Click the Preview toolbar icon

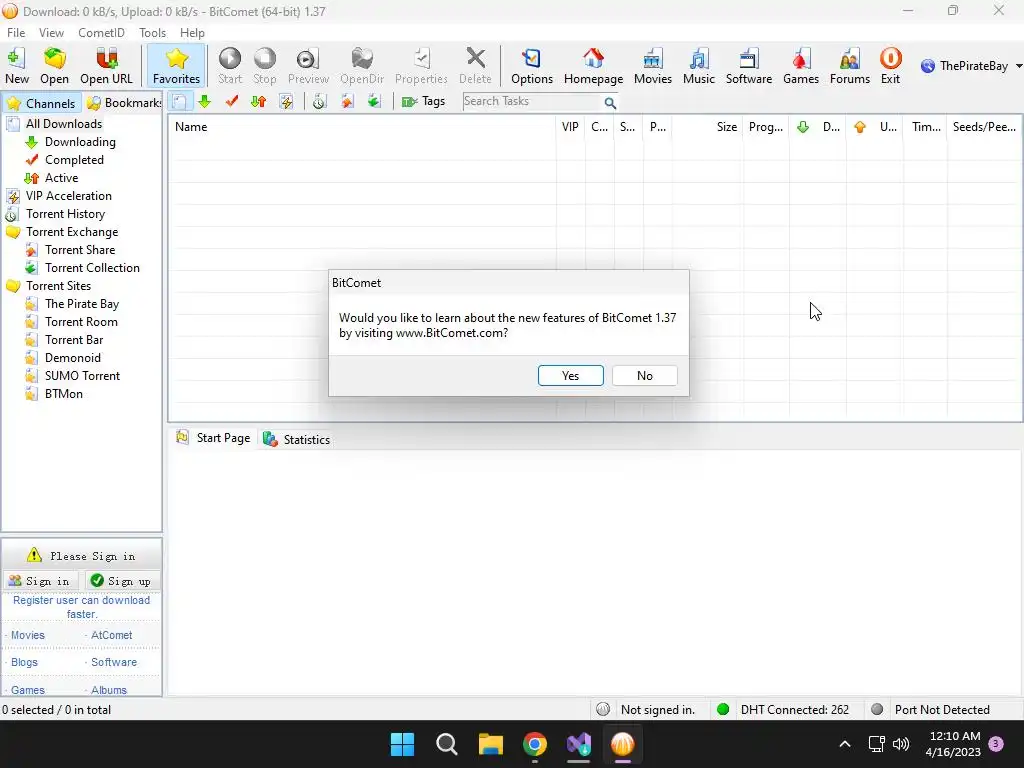click(x=308, y=66)
